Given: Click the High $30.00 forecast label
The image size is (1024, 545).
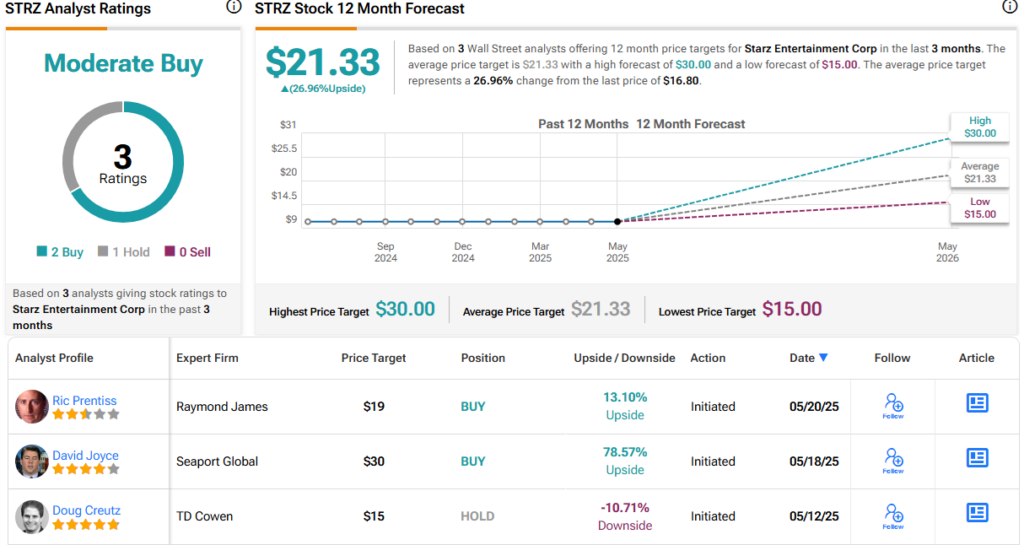Looking at the screenshot, I should click(979, 127).
